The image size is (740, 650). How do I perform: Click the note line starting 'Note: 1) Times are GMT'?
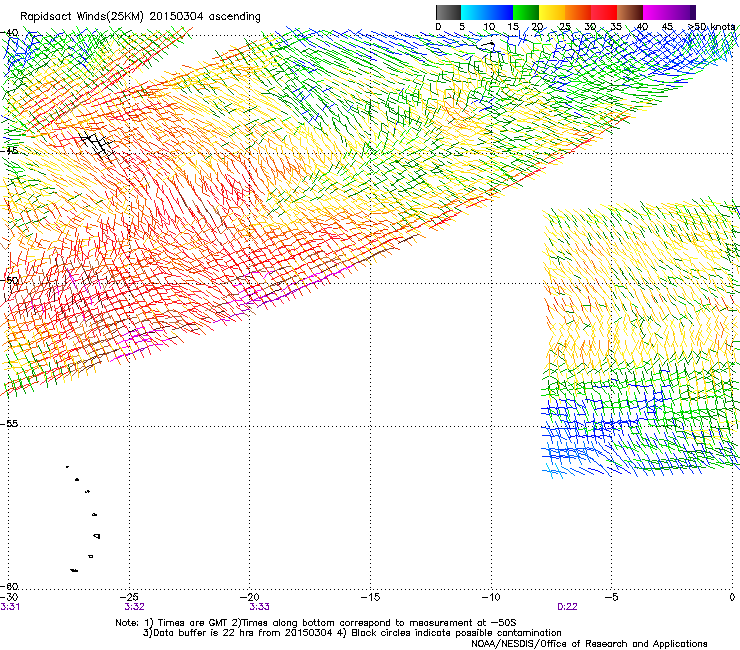[x=316, y=623]
